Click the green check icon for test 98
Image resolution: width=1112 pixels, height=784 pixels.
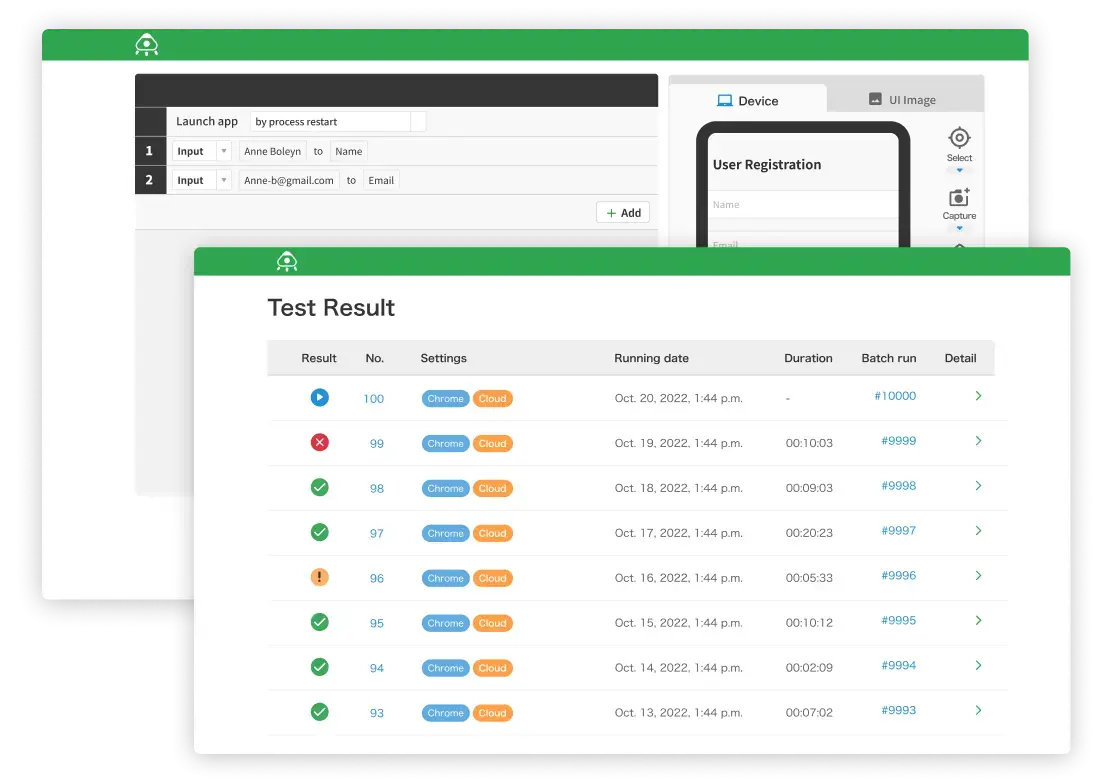pyautogui.click(x=319, y=488)
